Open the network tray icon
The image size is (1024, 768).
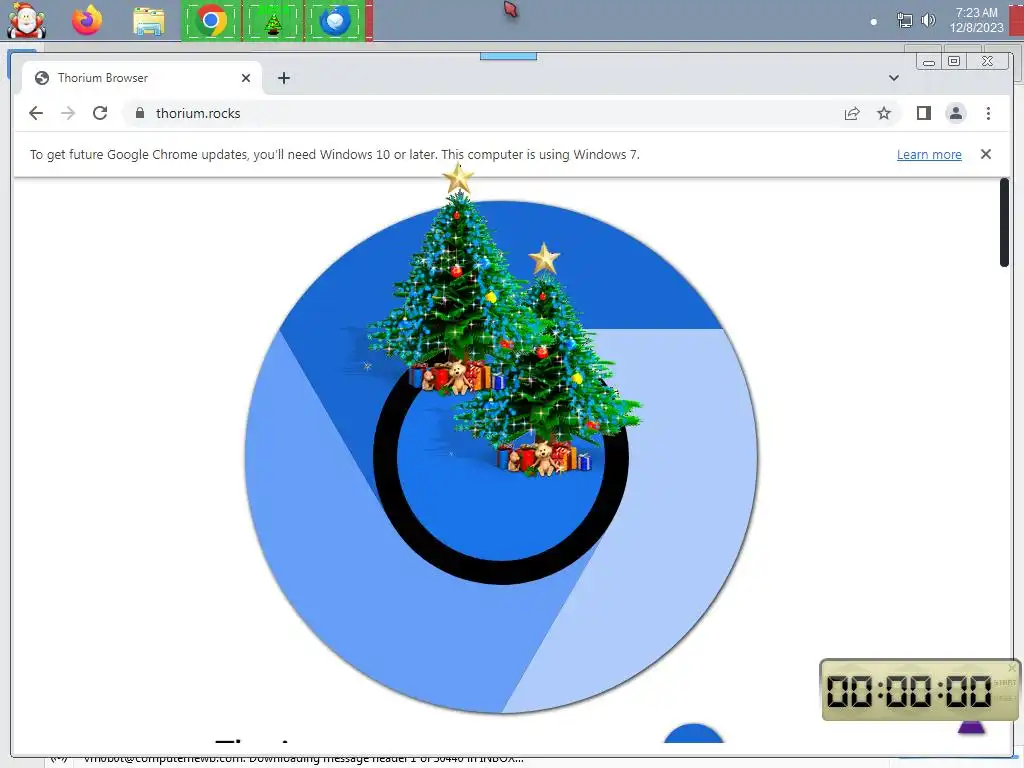pyautogui.click(x=904, y=21)
